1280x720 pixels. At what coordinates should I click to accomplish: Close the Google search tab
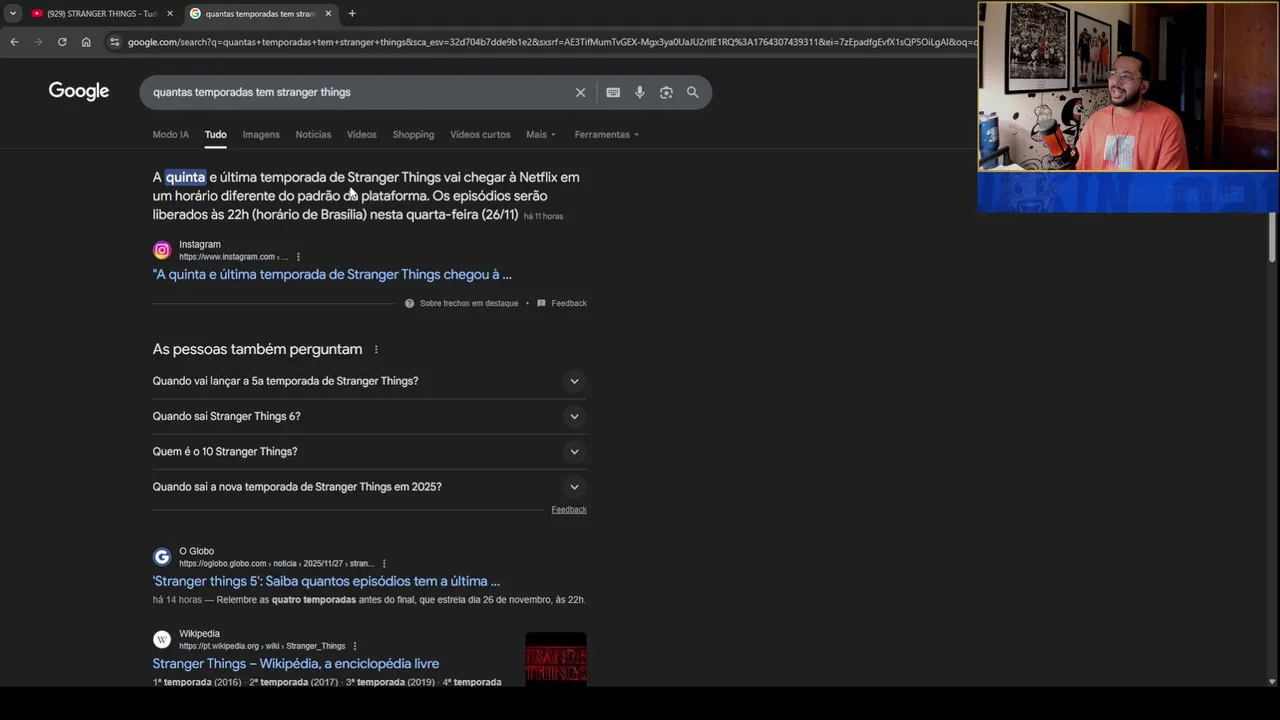pyautogui.click(x=328, y=13)
